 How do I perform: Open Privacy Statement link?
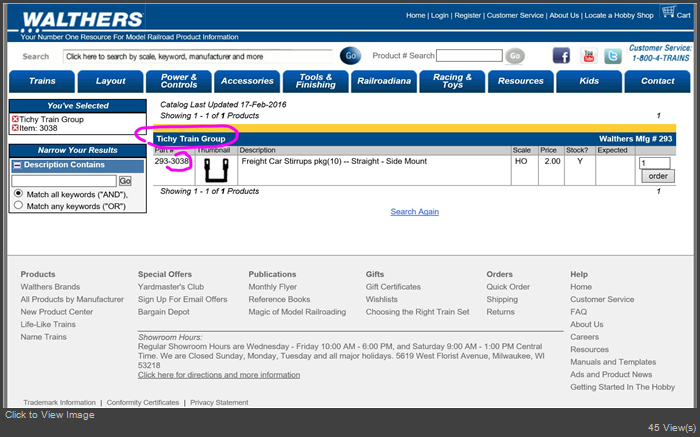tap(219, 402)
